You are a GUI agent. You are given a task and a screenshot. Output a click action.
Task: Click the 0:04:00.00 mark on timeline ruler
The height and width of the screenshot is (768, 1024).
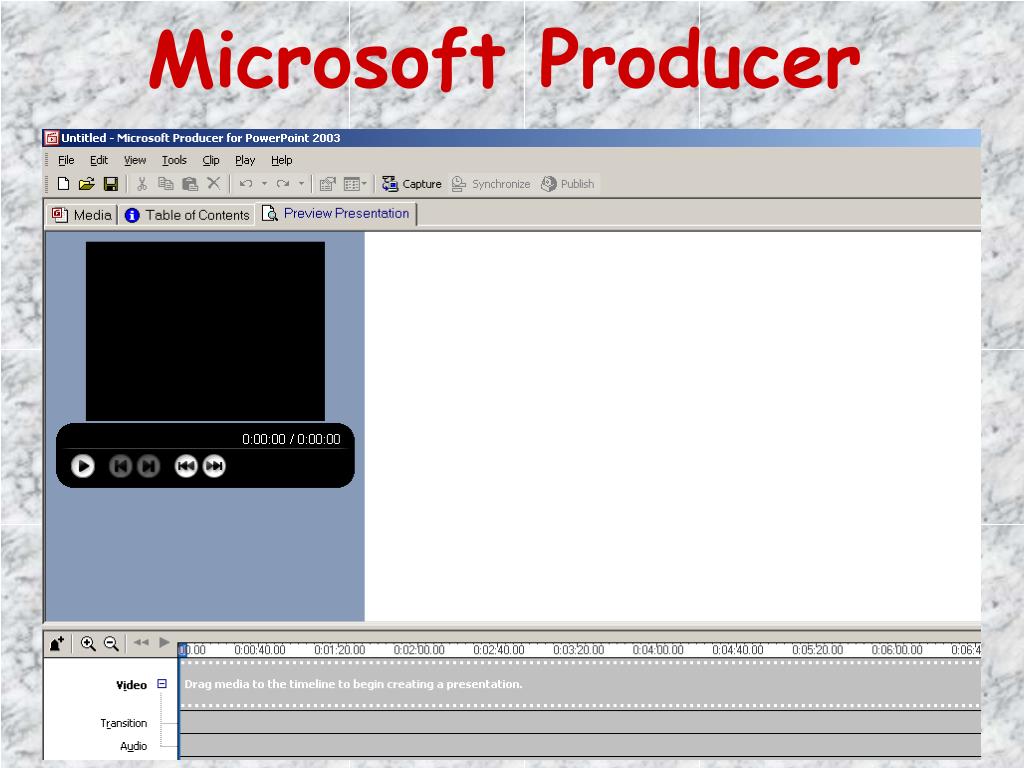(x=658, y=650)
